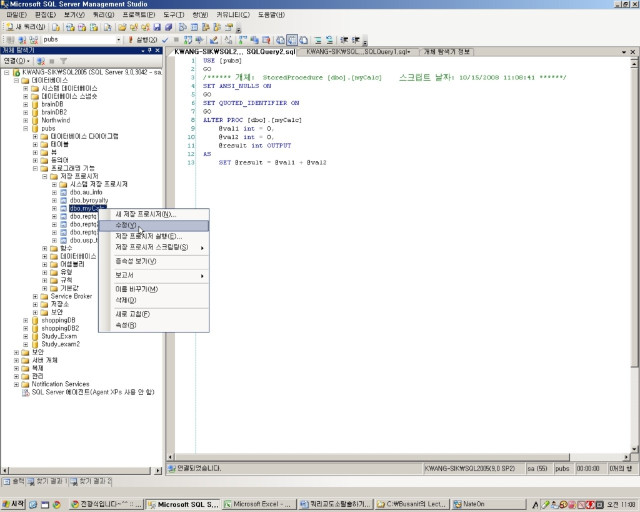Viewport: 640px width, 512px height.
Task: Click the Decrease Indent toolbar icon
Action: pyautogui.click(x=344, y=40)
